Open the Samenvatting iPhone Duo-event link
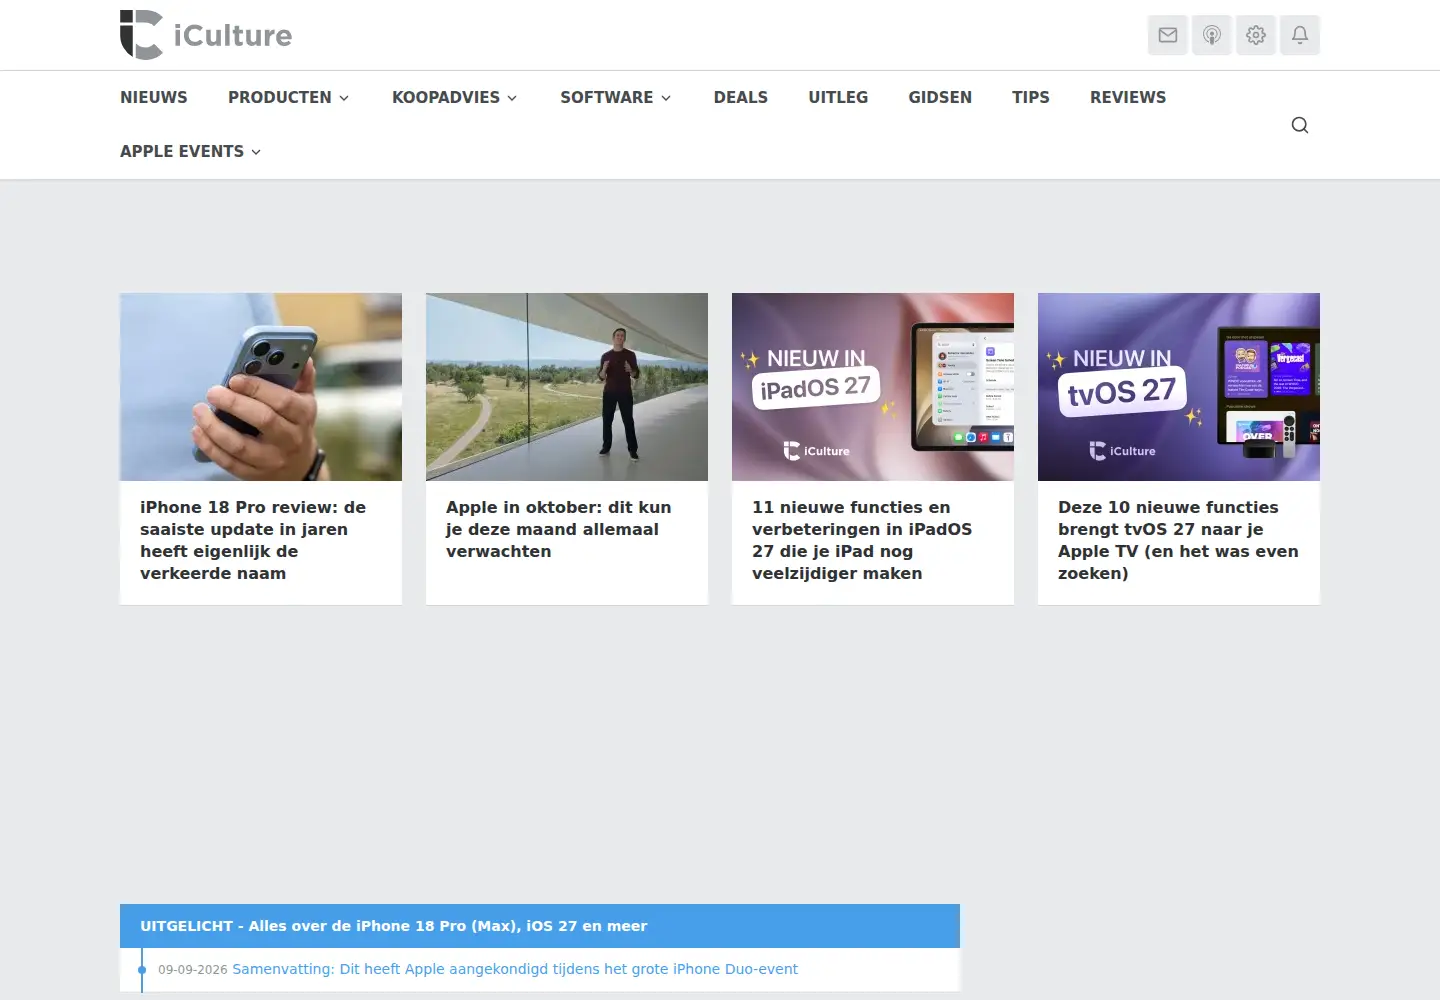This screenshot has width=1440, height=1000. [x=515, y=969]
